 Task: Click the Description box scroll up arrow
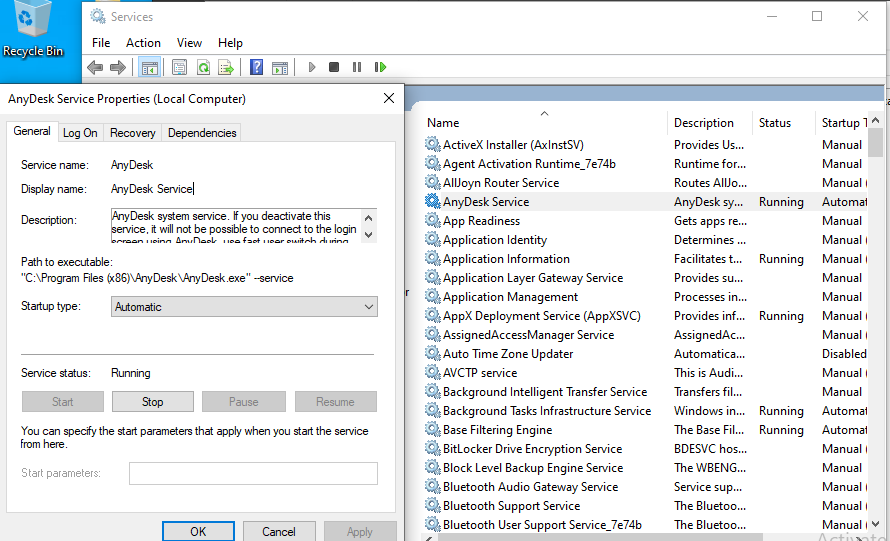(368, 217)
